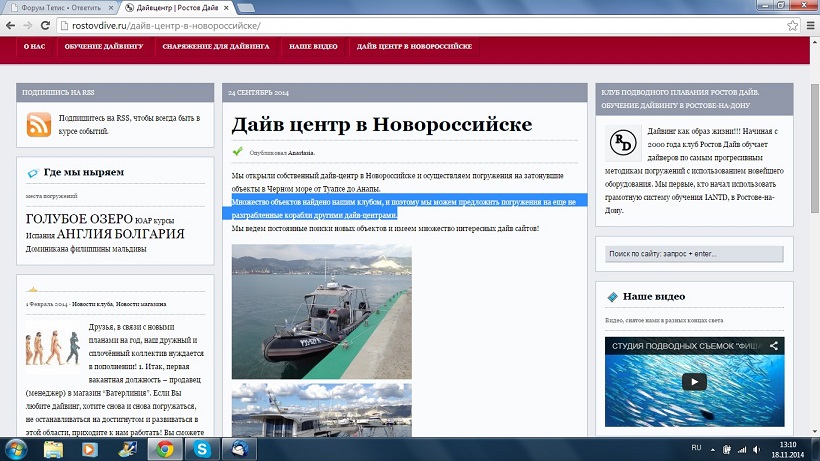Image resolution: width=820 pixels, height=461 pixels.
Task: Switch to the Форум Тетис tab
Action: coord(60,8)
